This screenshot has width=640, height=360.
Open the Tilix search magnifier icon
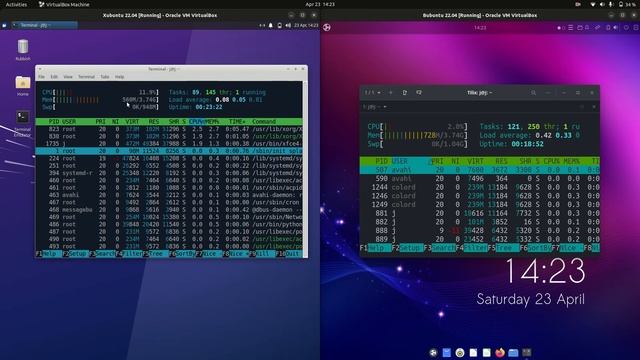point(533,93)
